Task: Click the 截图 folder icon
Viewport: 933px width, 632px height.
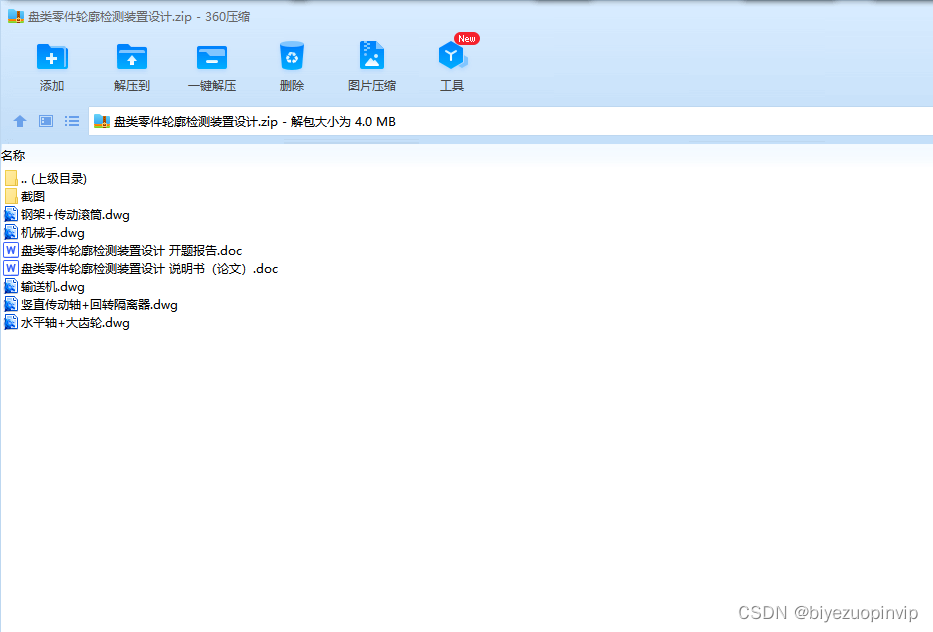Action: (11, 196)
